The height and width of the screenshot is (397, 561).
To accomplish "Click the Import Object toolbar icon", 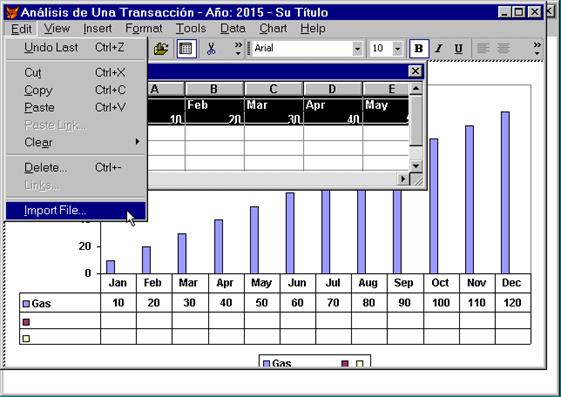I will pos(161,49).
